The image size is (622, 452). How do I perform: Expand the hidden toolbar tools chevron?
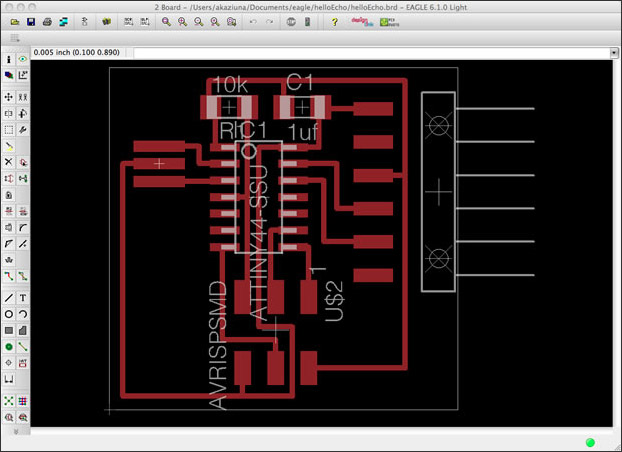pos(16,431)
